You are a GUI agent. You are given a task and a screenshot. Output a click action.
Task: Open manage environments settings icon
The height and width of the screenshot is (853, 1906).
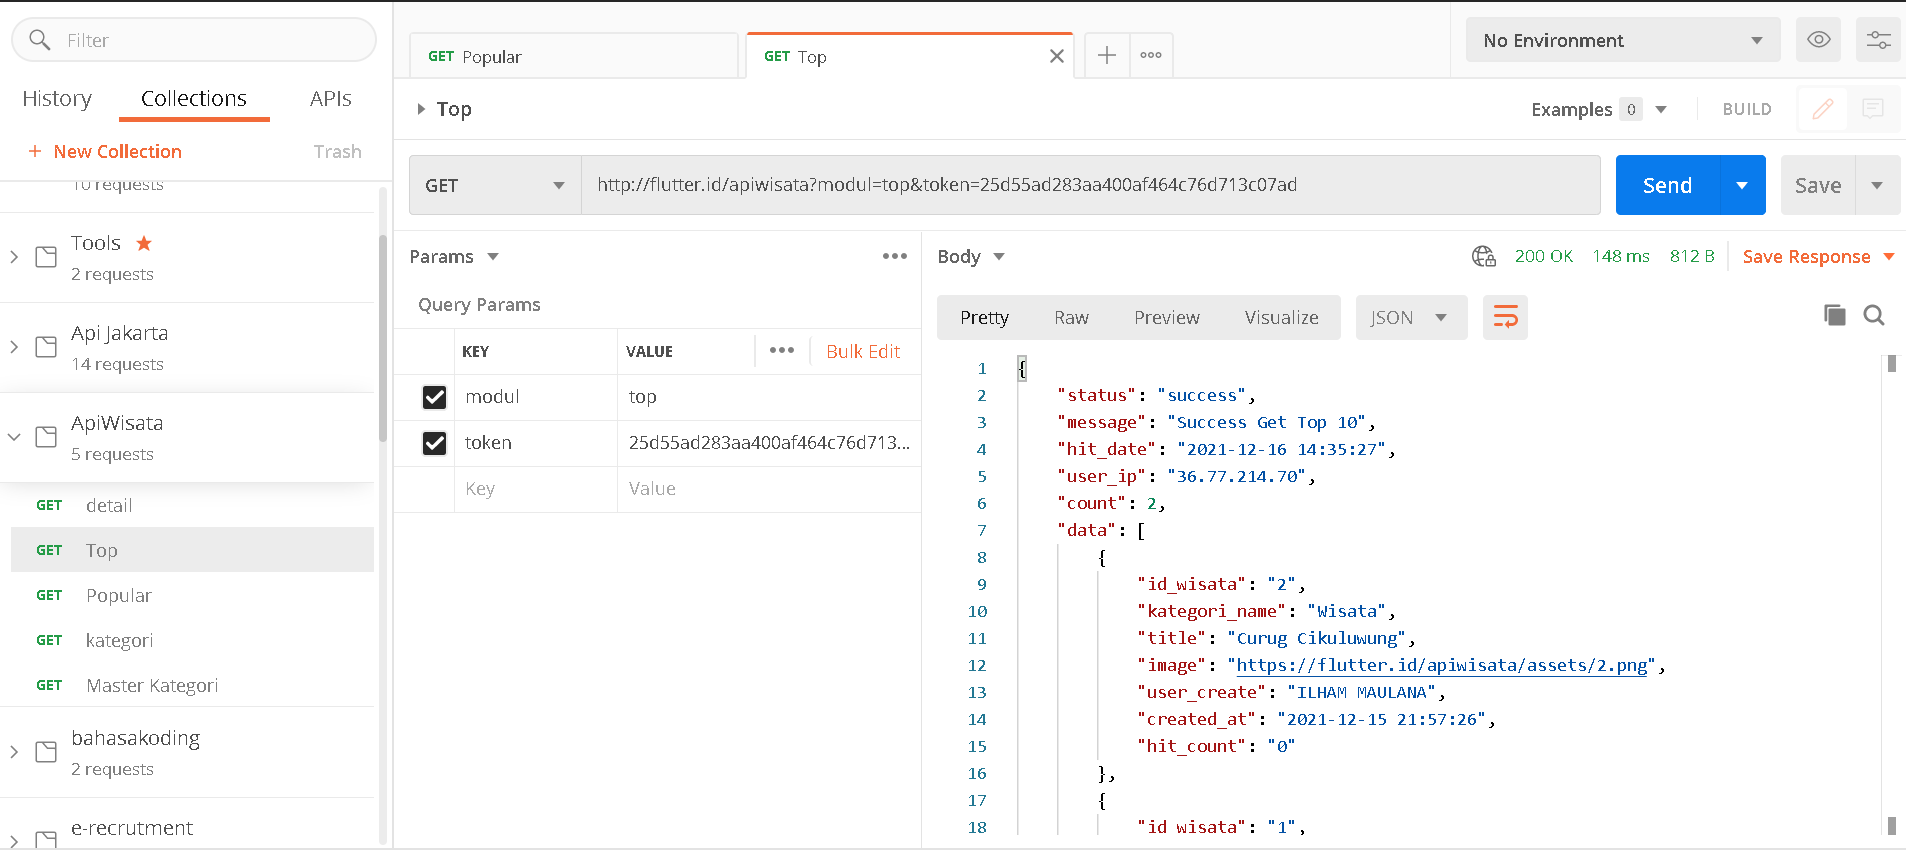pos(1878,40)
